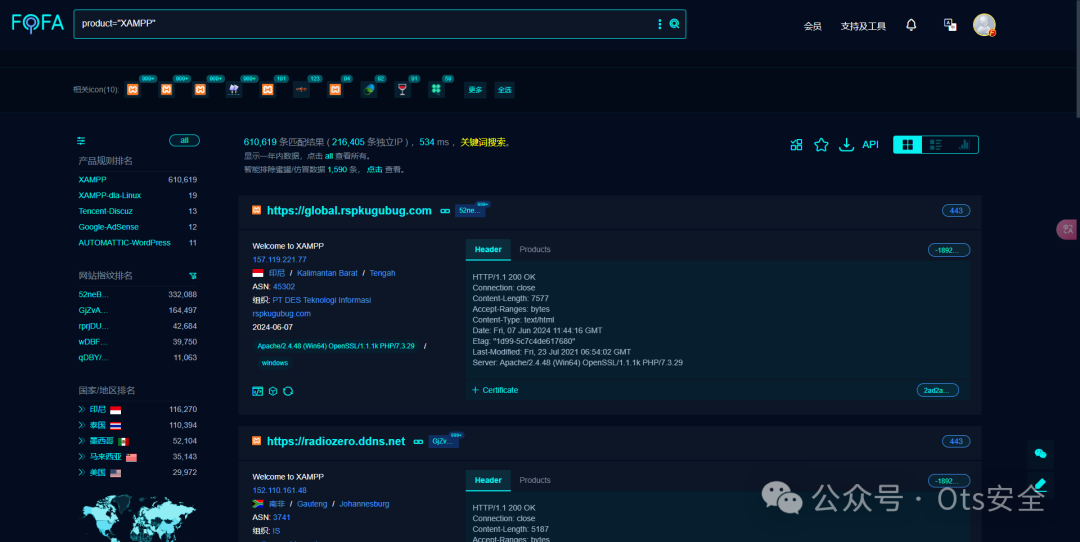The height and width of the screenshot is (542, 1080).
Task: Click the 关键词搜索 link
Action: [483, 143]
